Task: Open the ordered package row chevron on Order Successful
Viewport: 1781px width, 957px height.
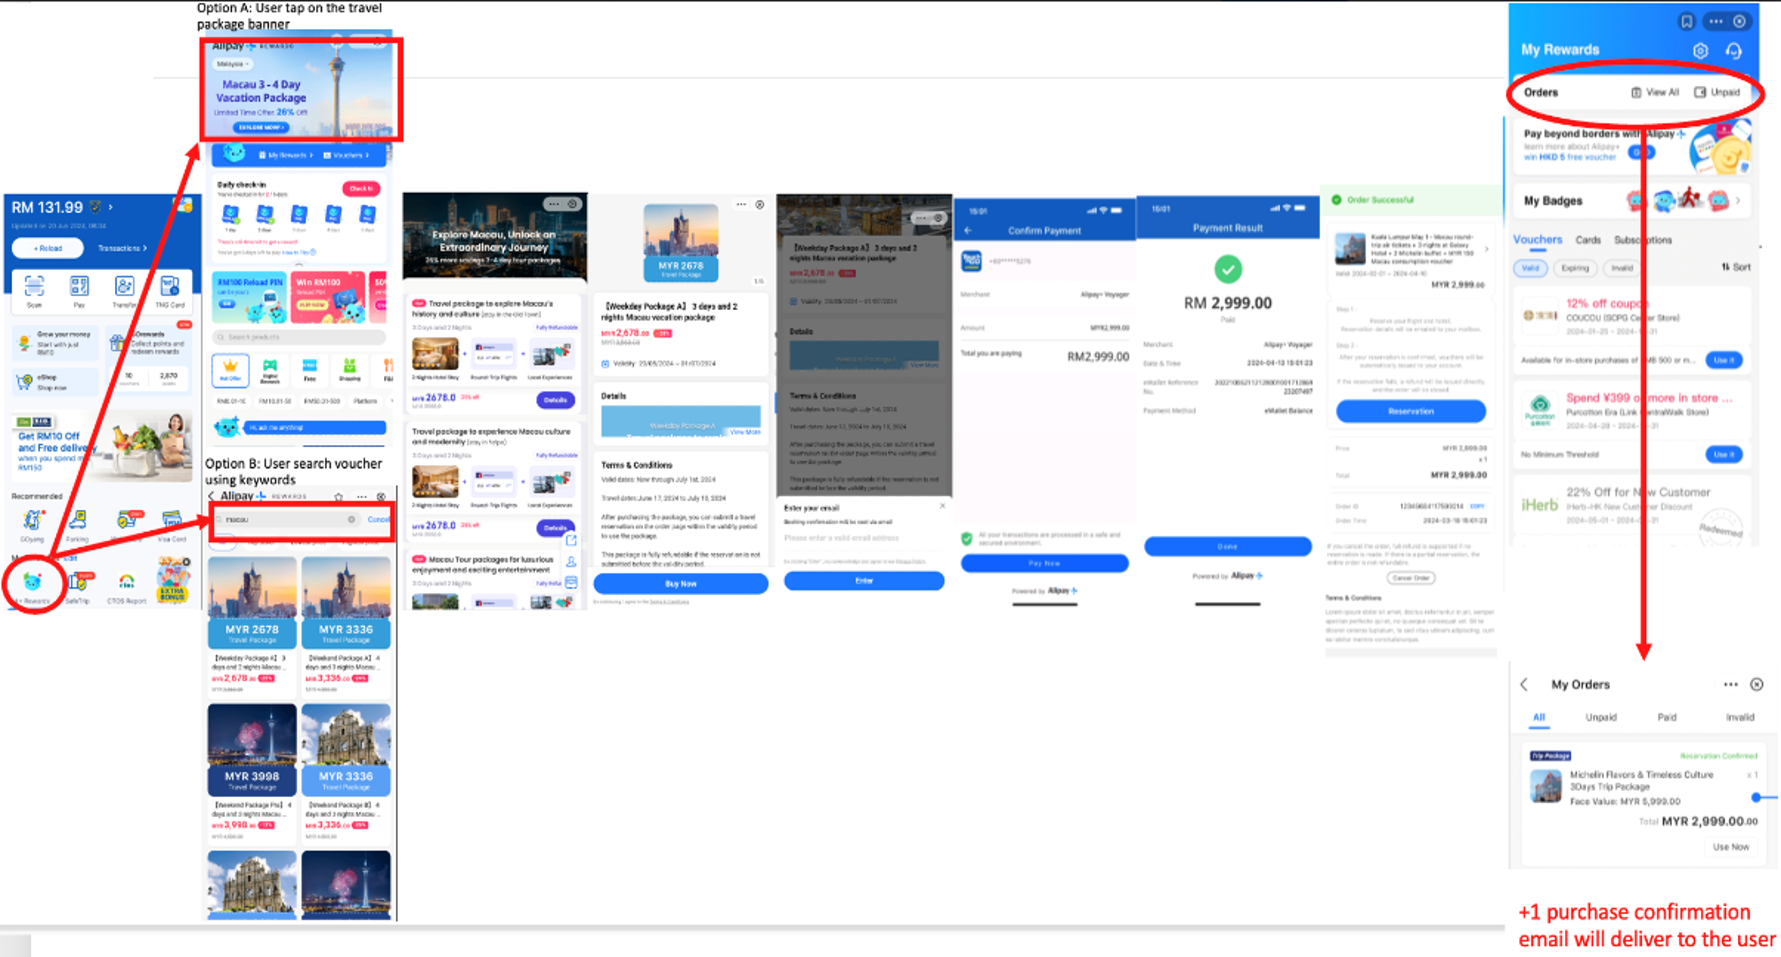Action: 1487,249
